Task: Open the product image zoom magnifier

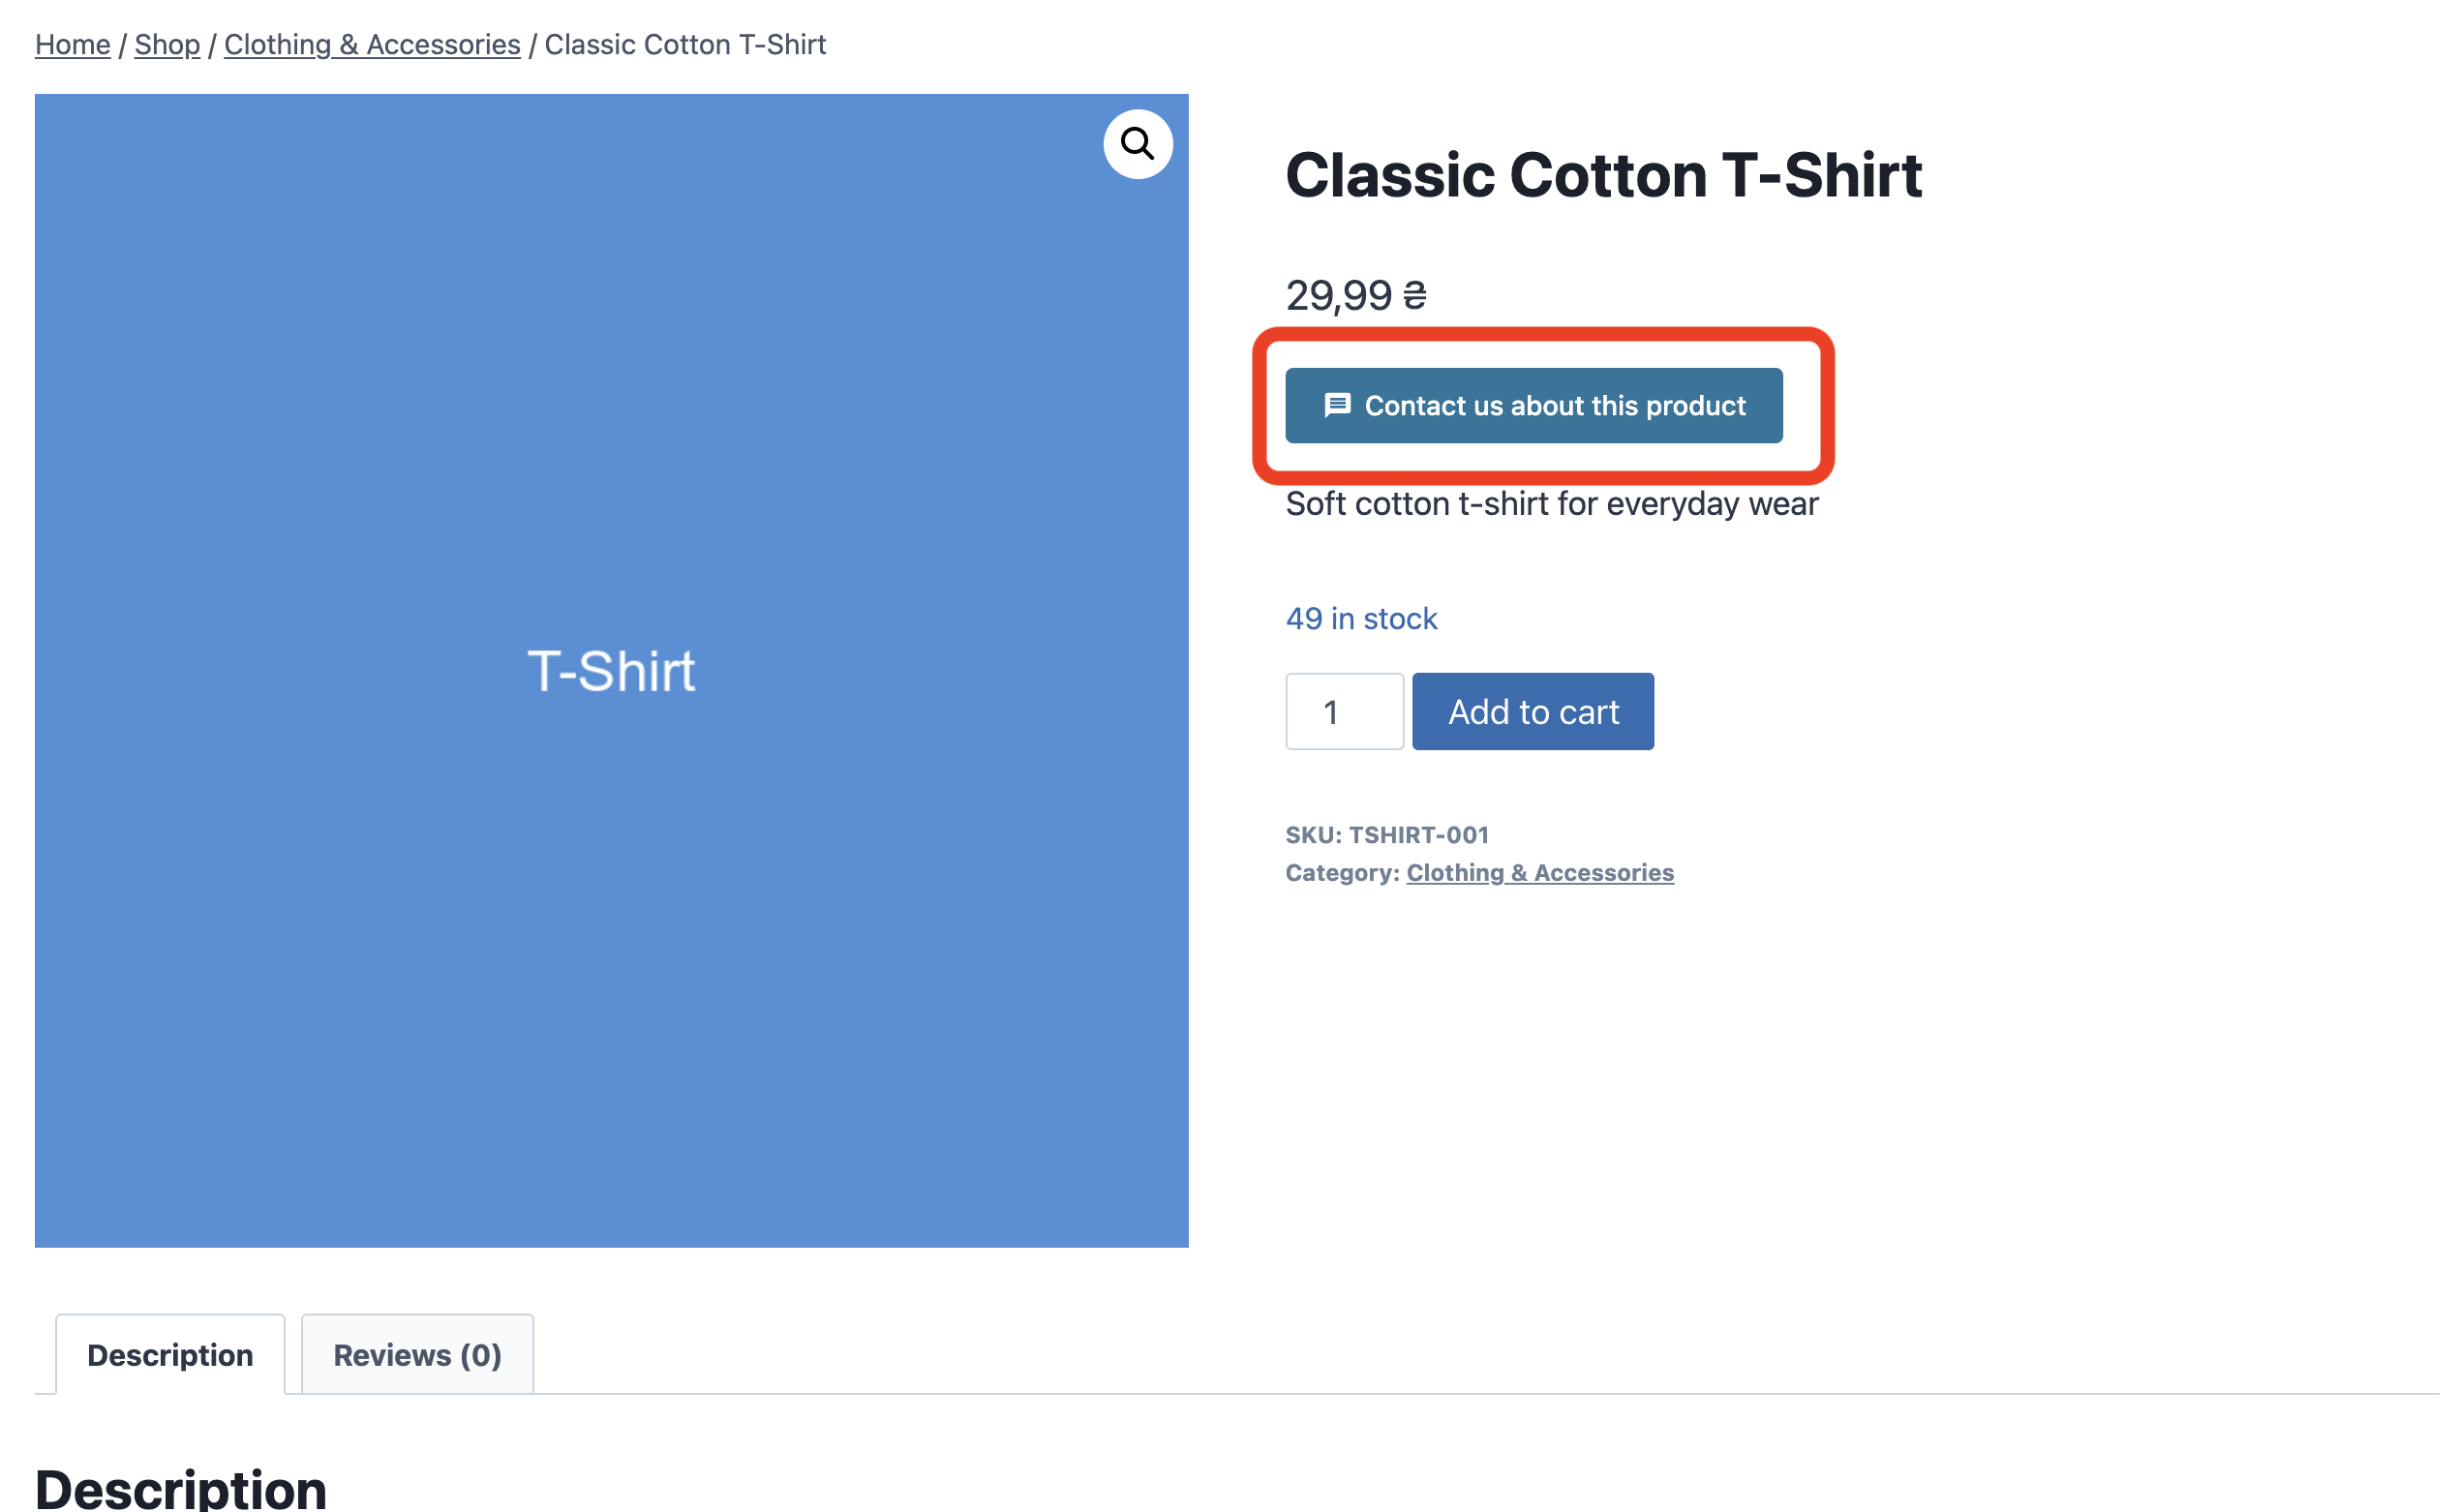Action: tap(1137, 144)
